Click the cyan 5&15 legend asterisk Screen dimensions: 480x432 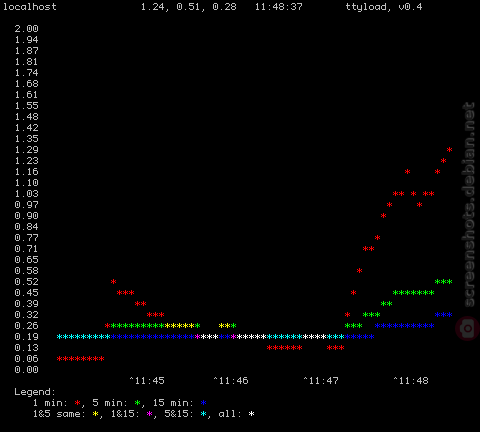pos(204,414)
